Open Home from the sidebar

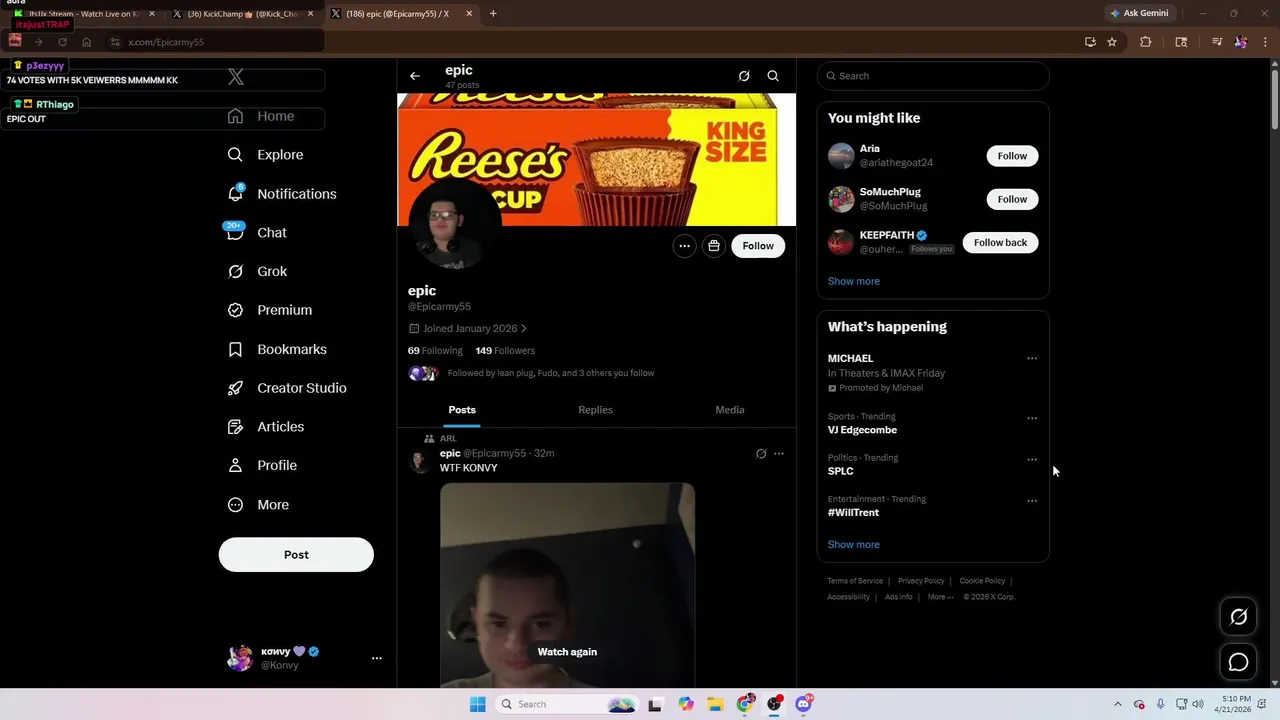click(x=261, y=116)
